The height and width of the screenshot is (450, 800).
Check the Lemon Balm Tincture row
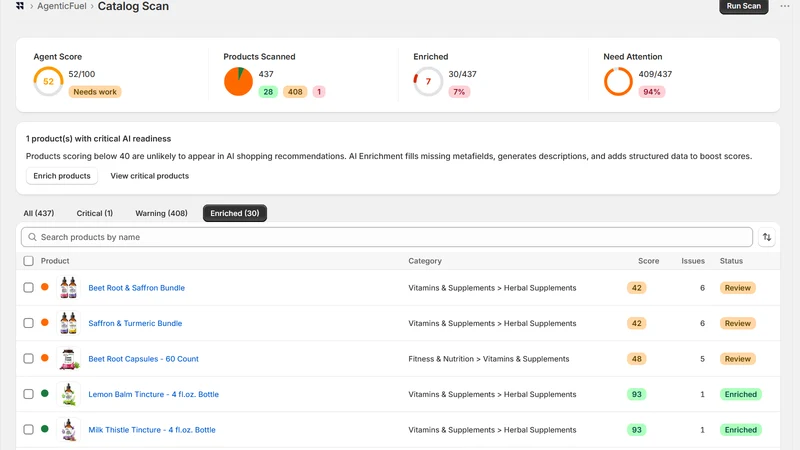(x=29, y=394)
